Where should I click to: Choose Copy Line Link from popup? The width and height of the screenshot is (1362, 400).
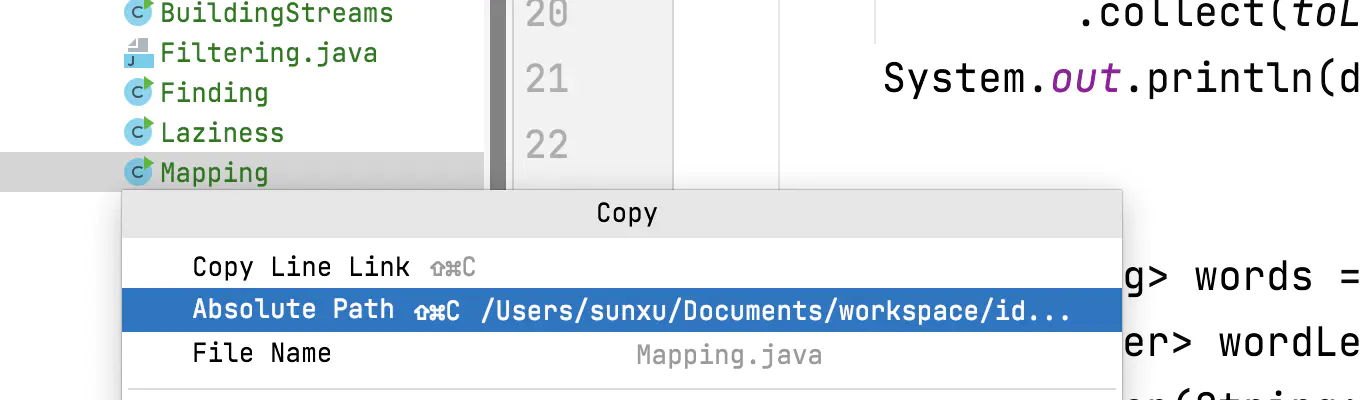301,267
